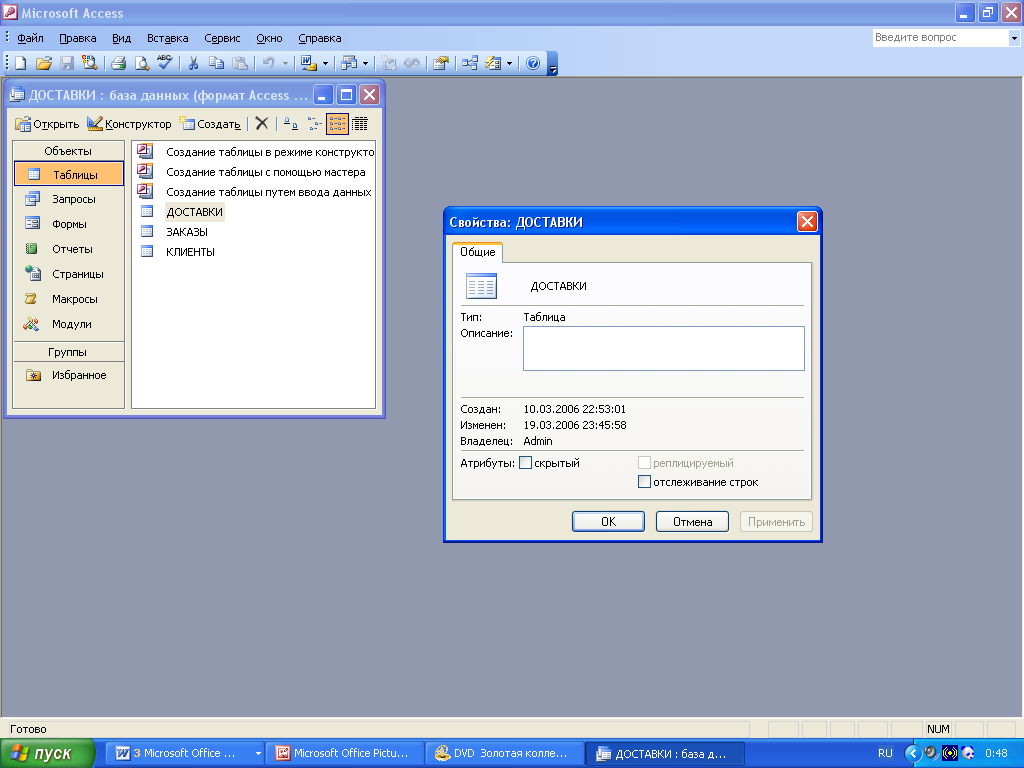1024x768 pixels.
Task: Click the New database icon in toolbar
Action: (x=21, y=63)
